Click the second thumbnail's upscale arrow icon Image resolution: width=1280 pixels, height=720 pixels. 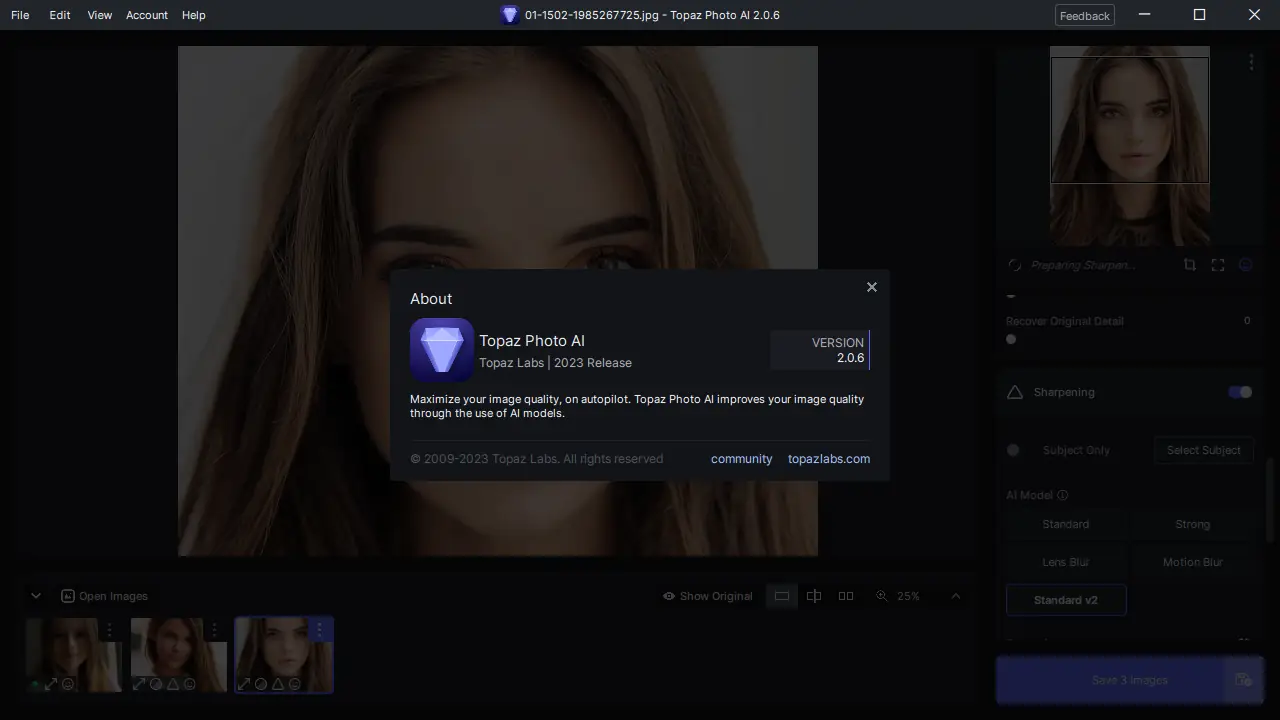pos(139,684)
